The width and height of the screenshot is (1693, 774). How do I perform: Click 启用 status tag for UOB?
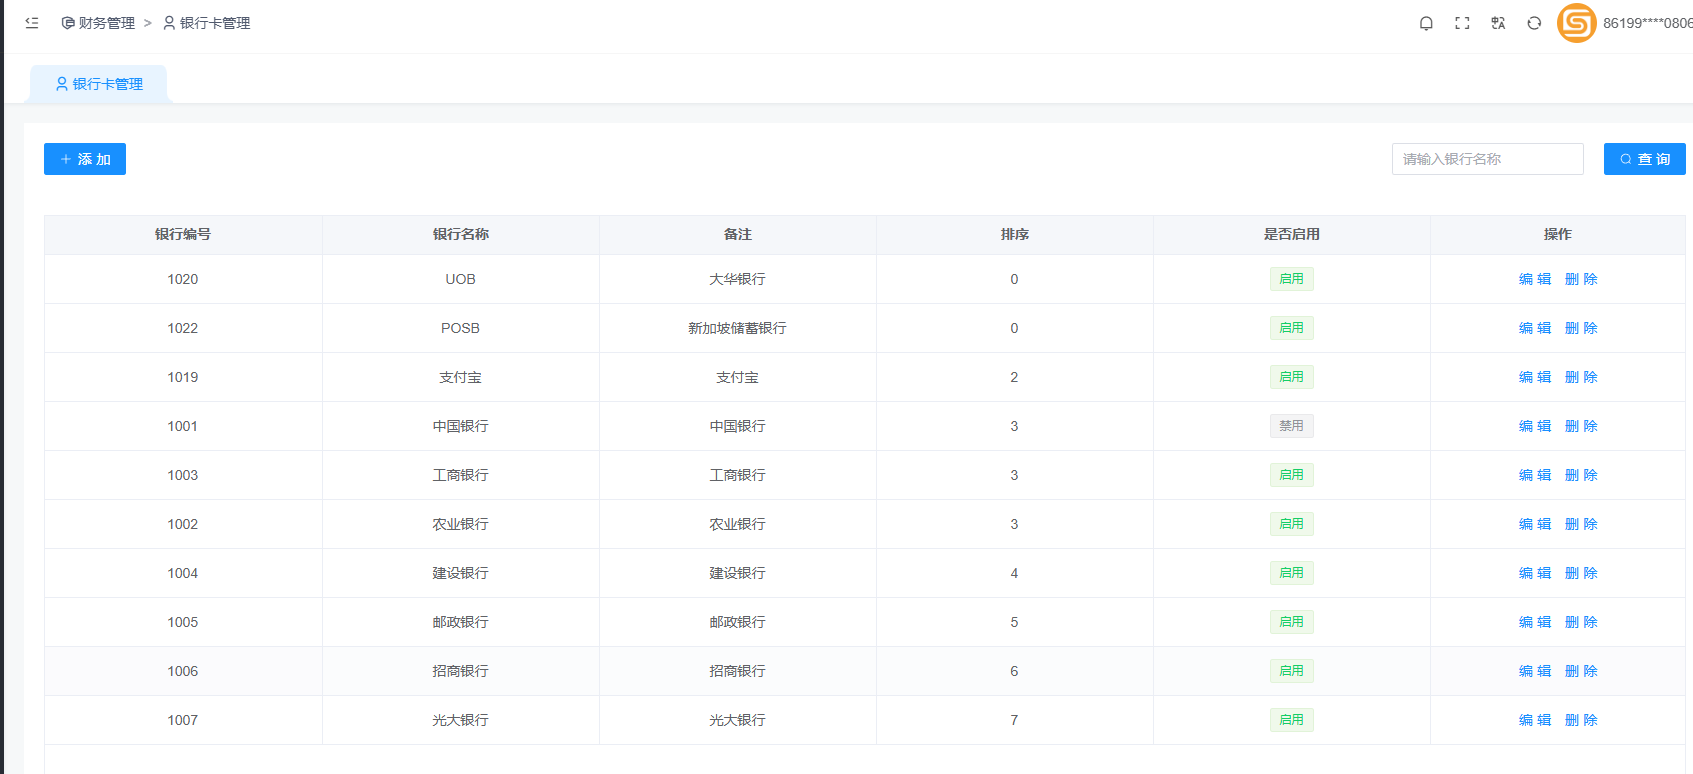point(1291,279)
